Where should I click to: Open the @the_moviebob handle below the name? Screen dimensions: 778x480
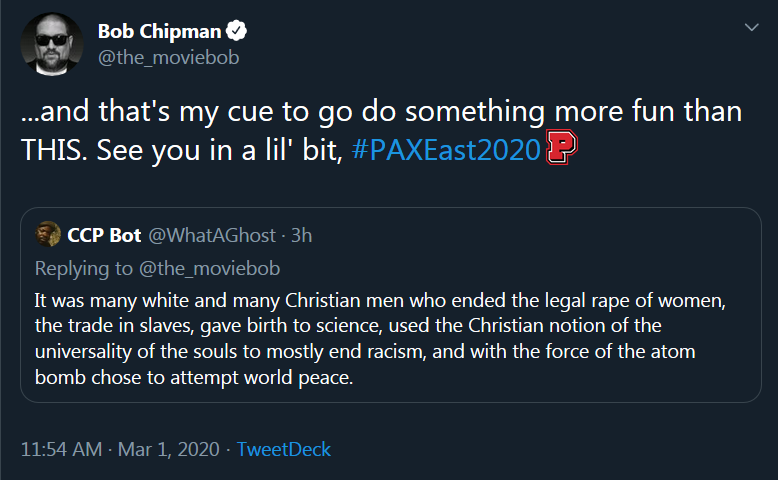[x=169, y=58]
